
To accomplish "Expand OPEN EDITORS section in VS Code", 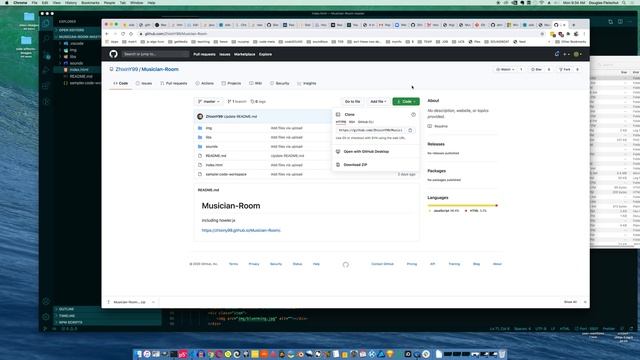I will (x=71, y=30).
